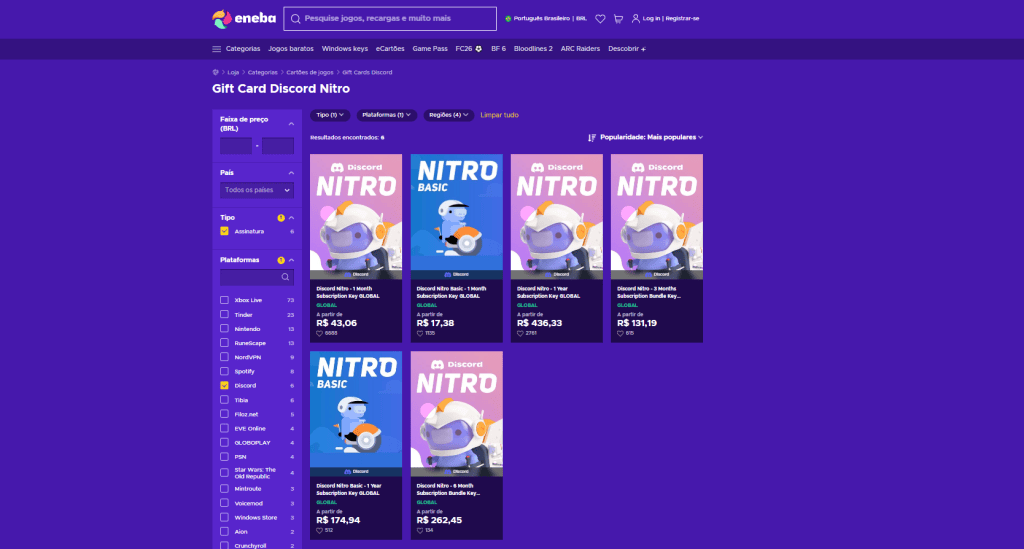Open Nitro Basic 1 Month product thumbnail
The width and height of the screenshot is (1024, 549).
point(456,217)
